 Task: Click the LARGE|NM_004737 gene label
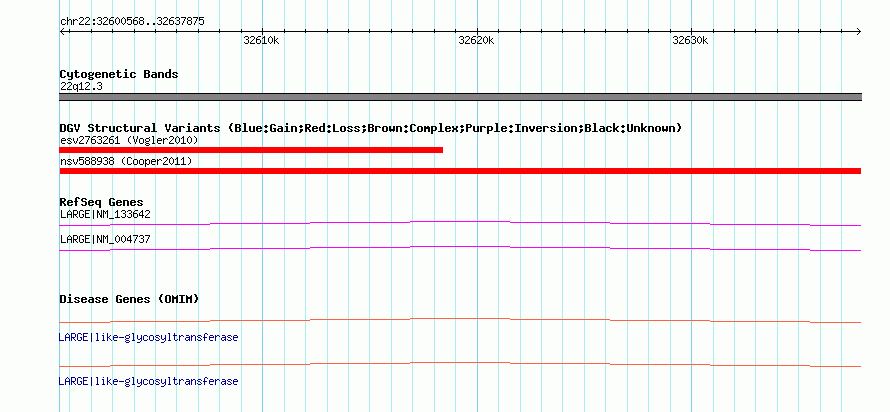coord(105,239)
